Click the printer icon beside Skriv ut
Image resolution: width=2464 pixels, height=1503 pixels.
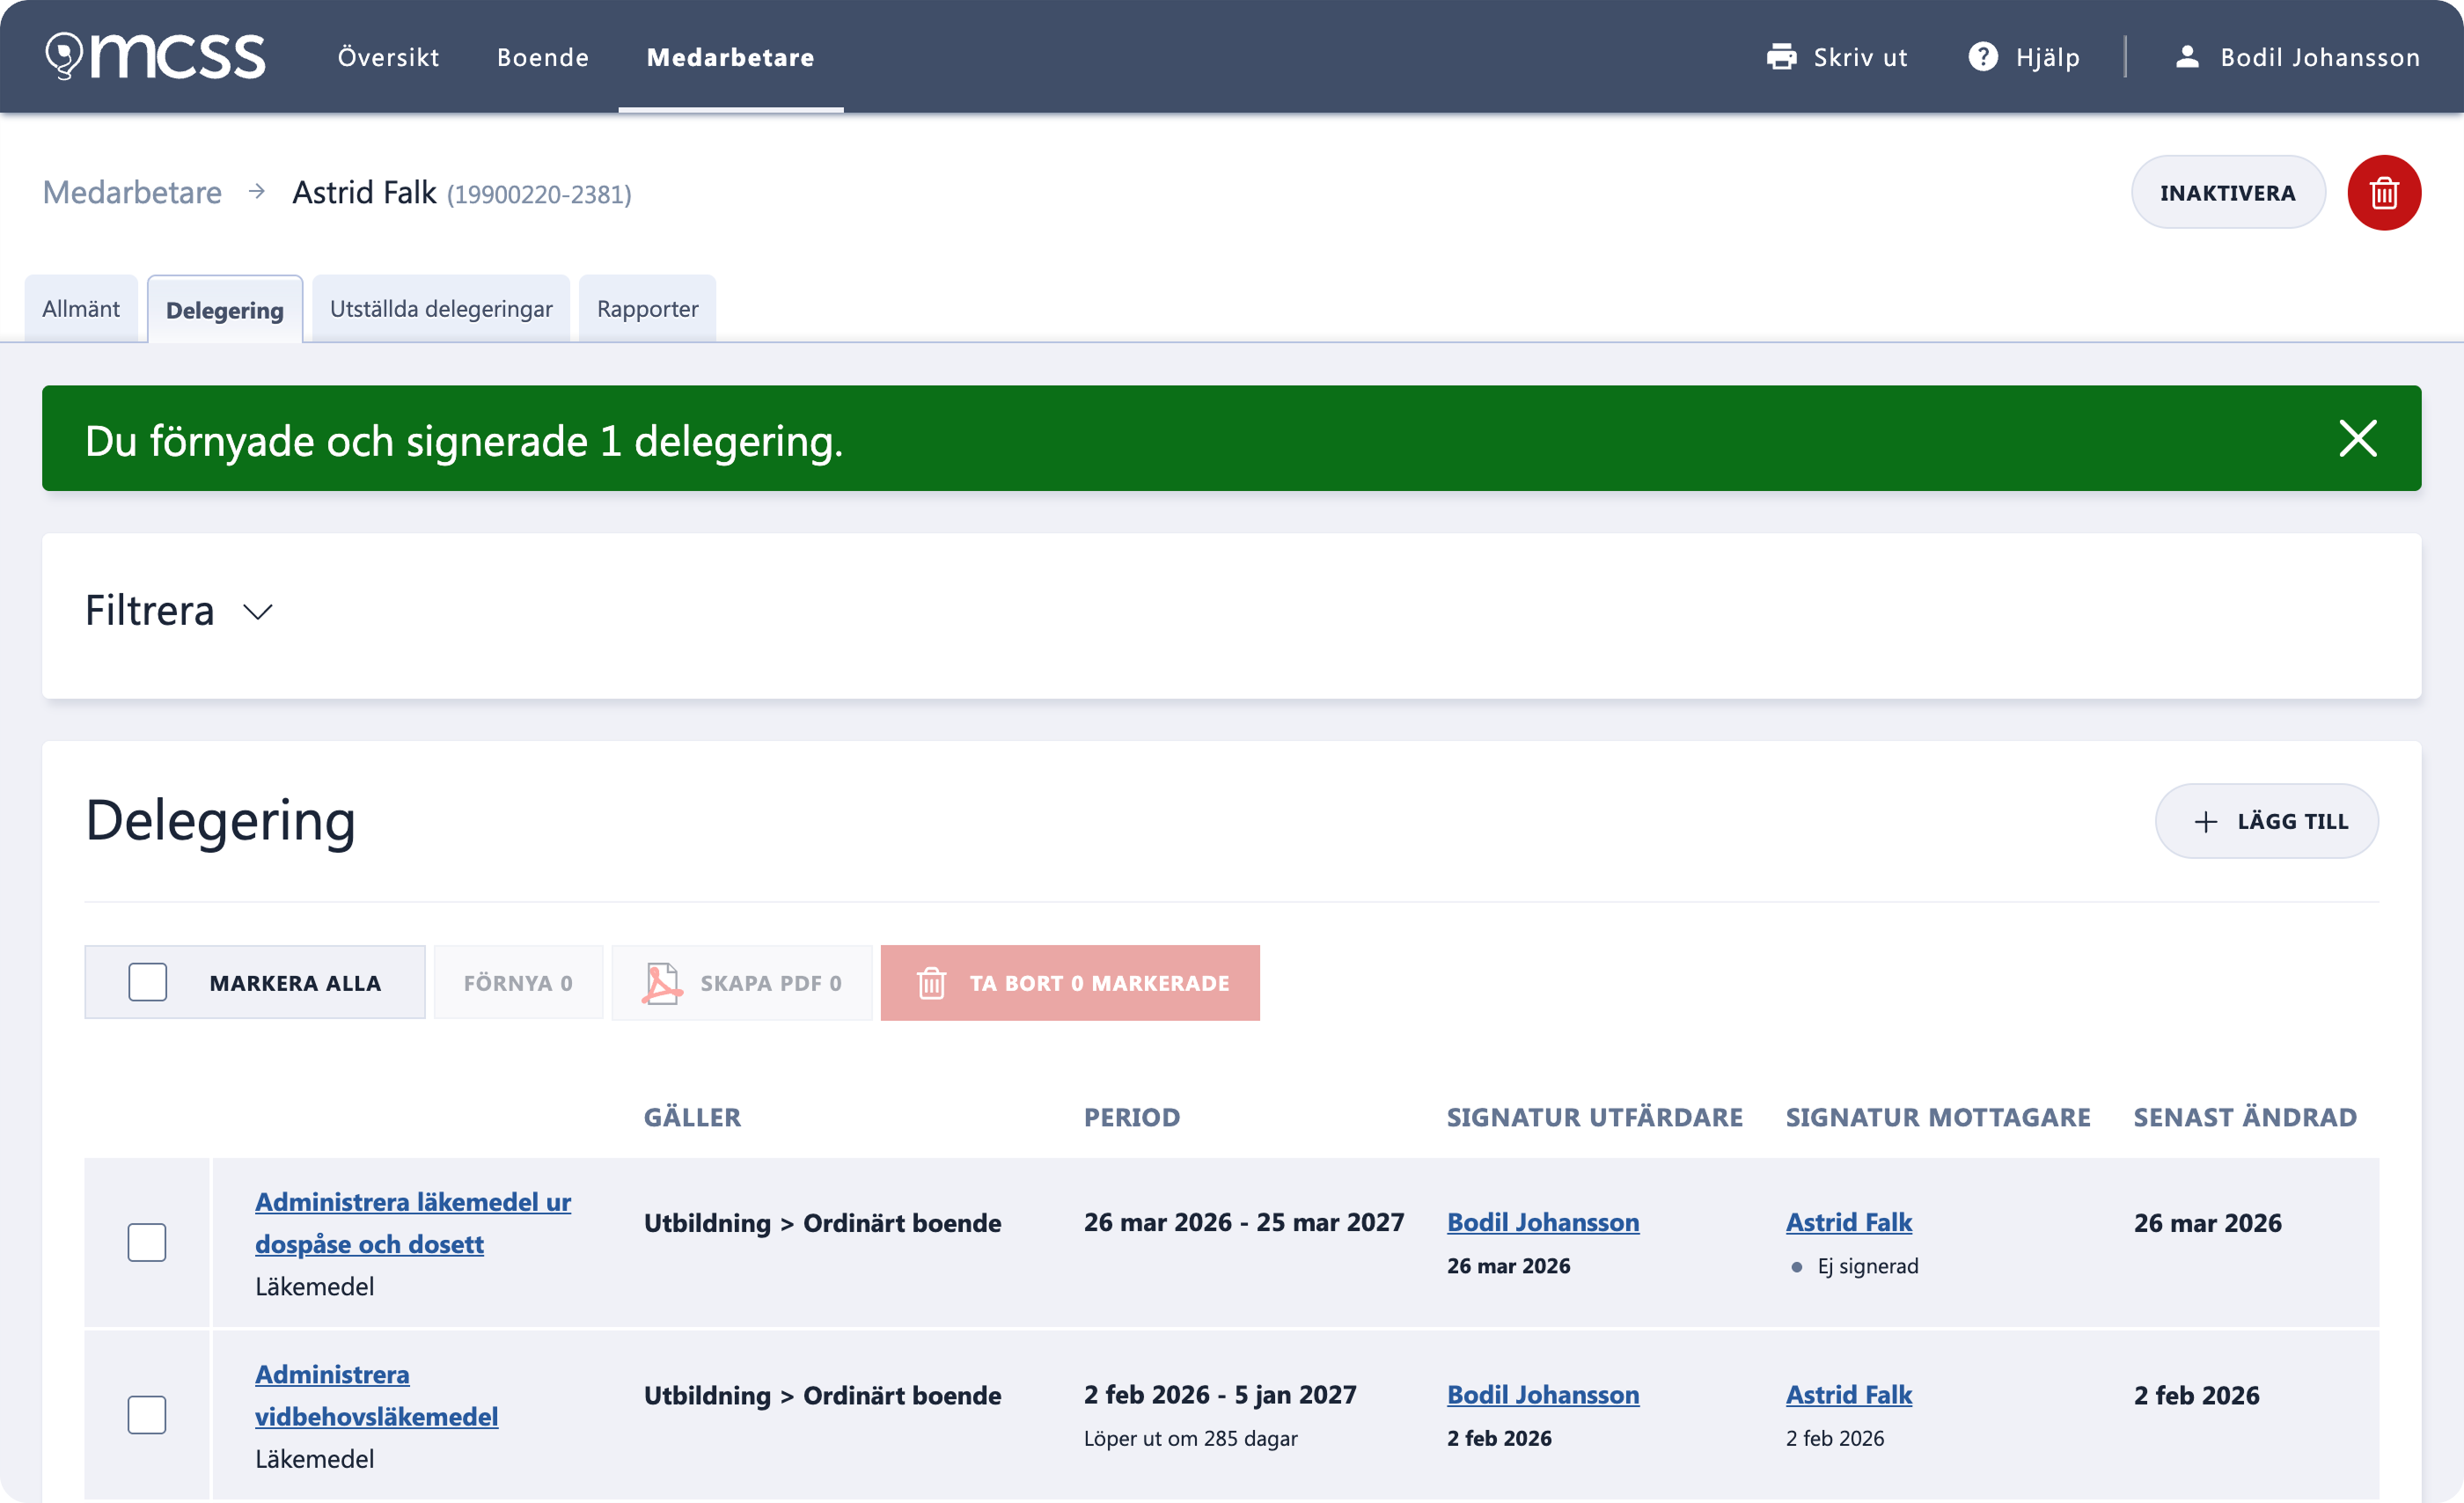click(1781, 57)
